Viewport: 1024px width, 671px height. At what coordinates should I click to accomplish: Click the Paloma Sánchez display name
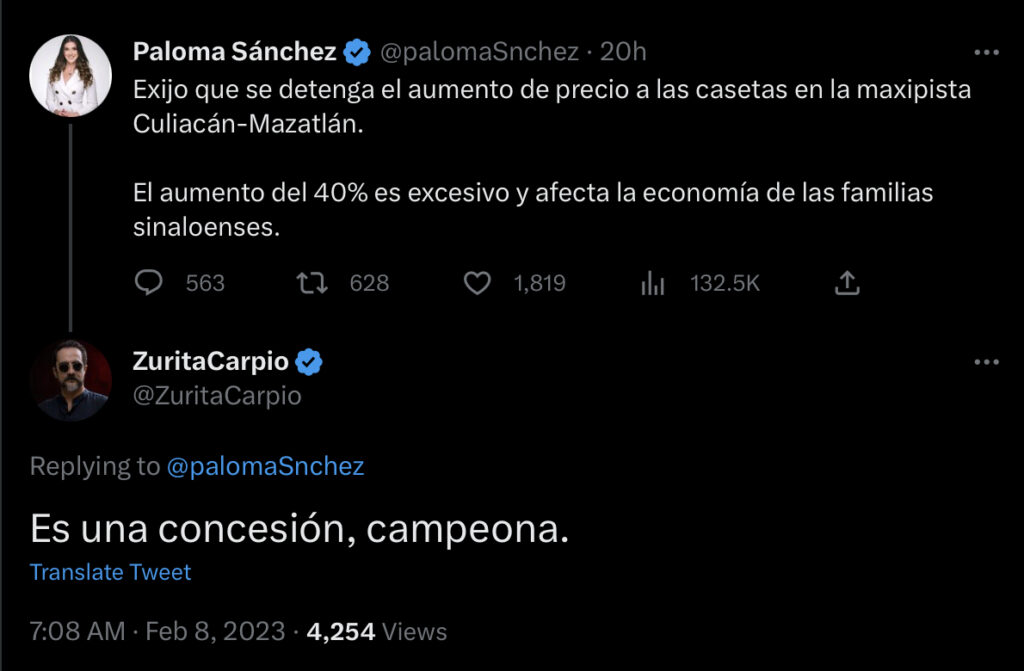point(235,51)
